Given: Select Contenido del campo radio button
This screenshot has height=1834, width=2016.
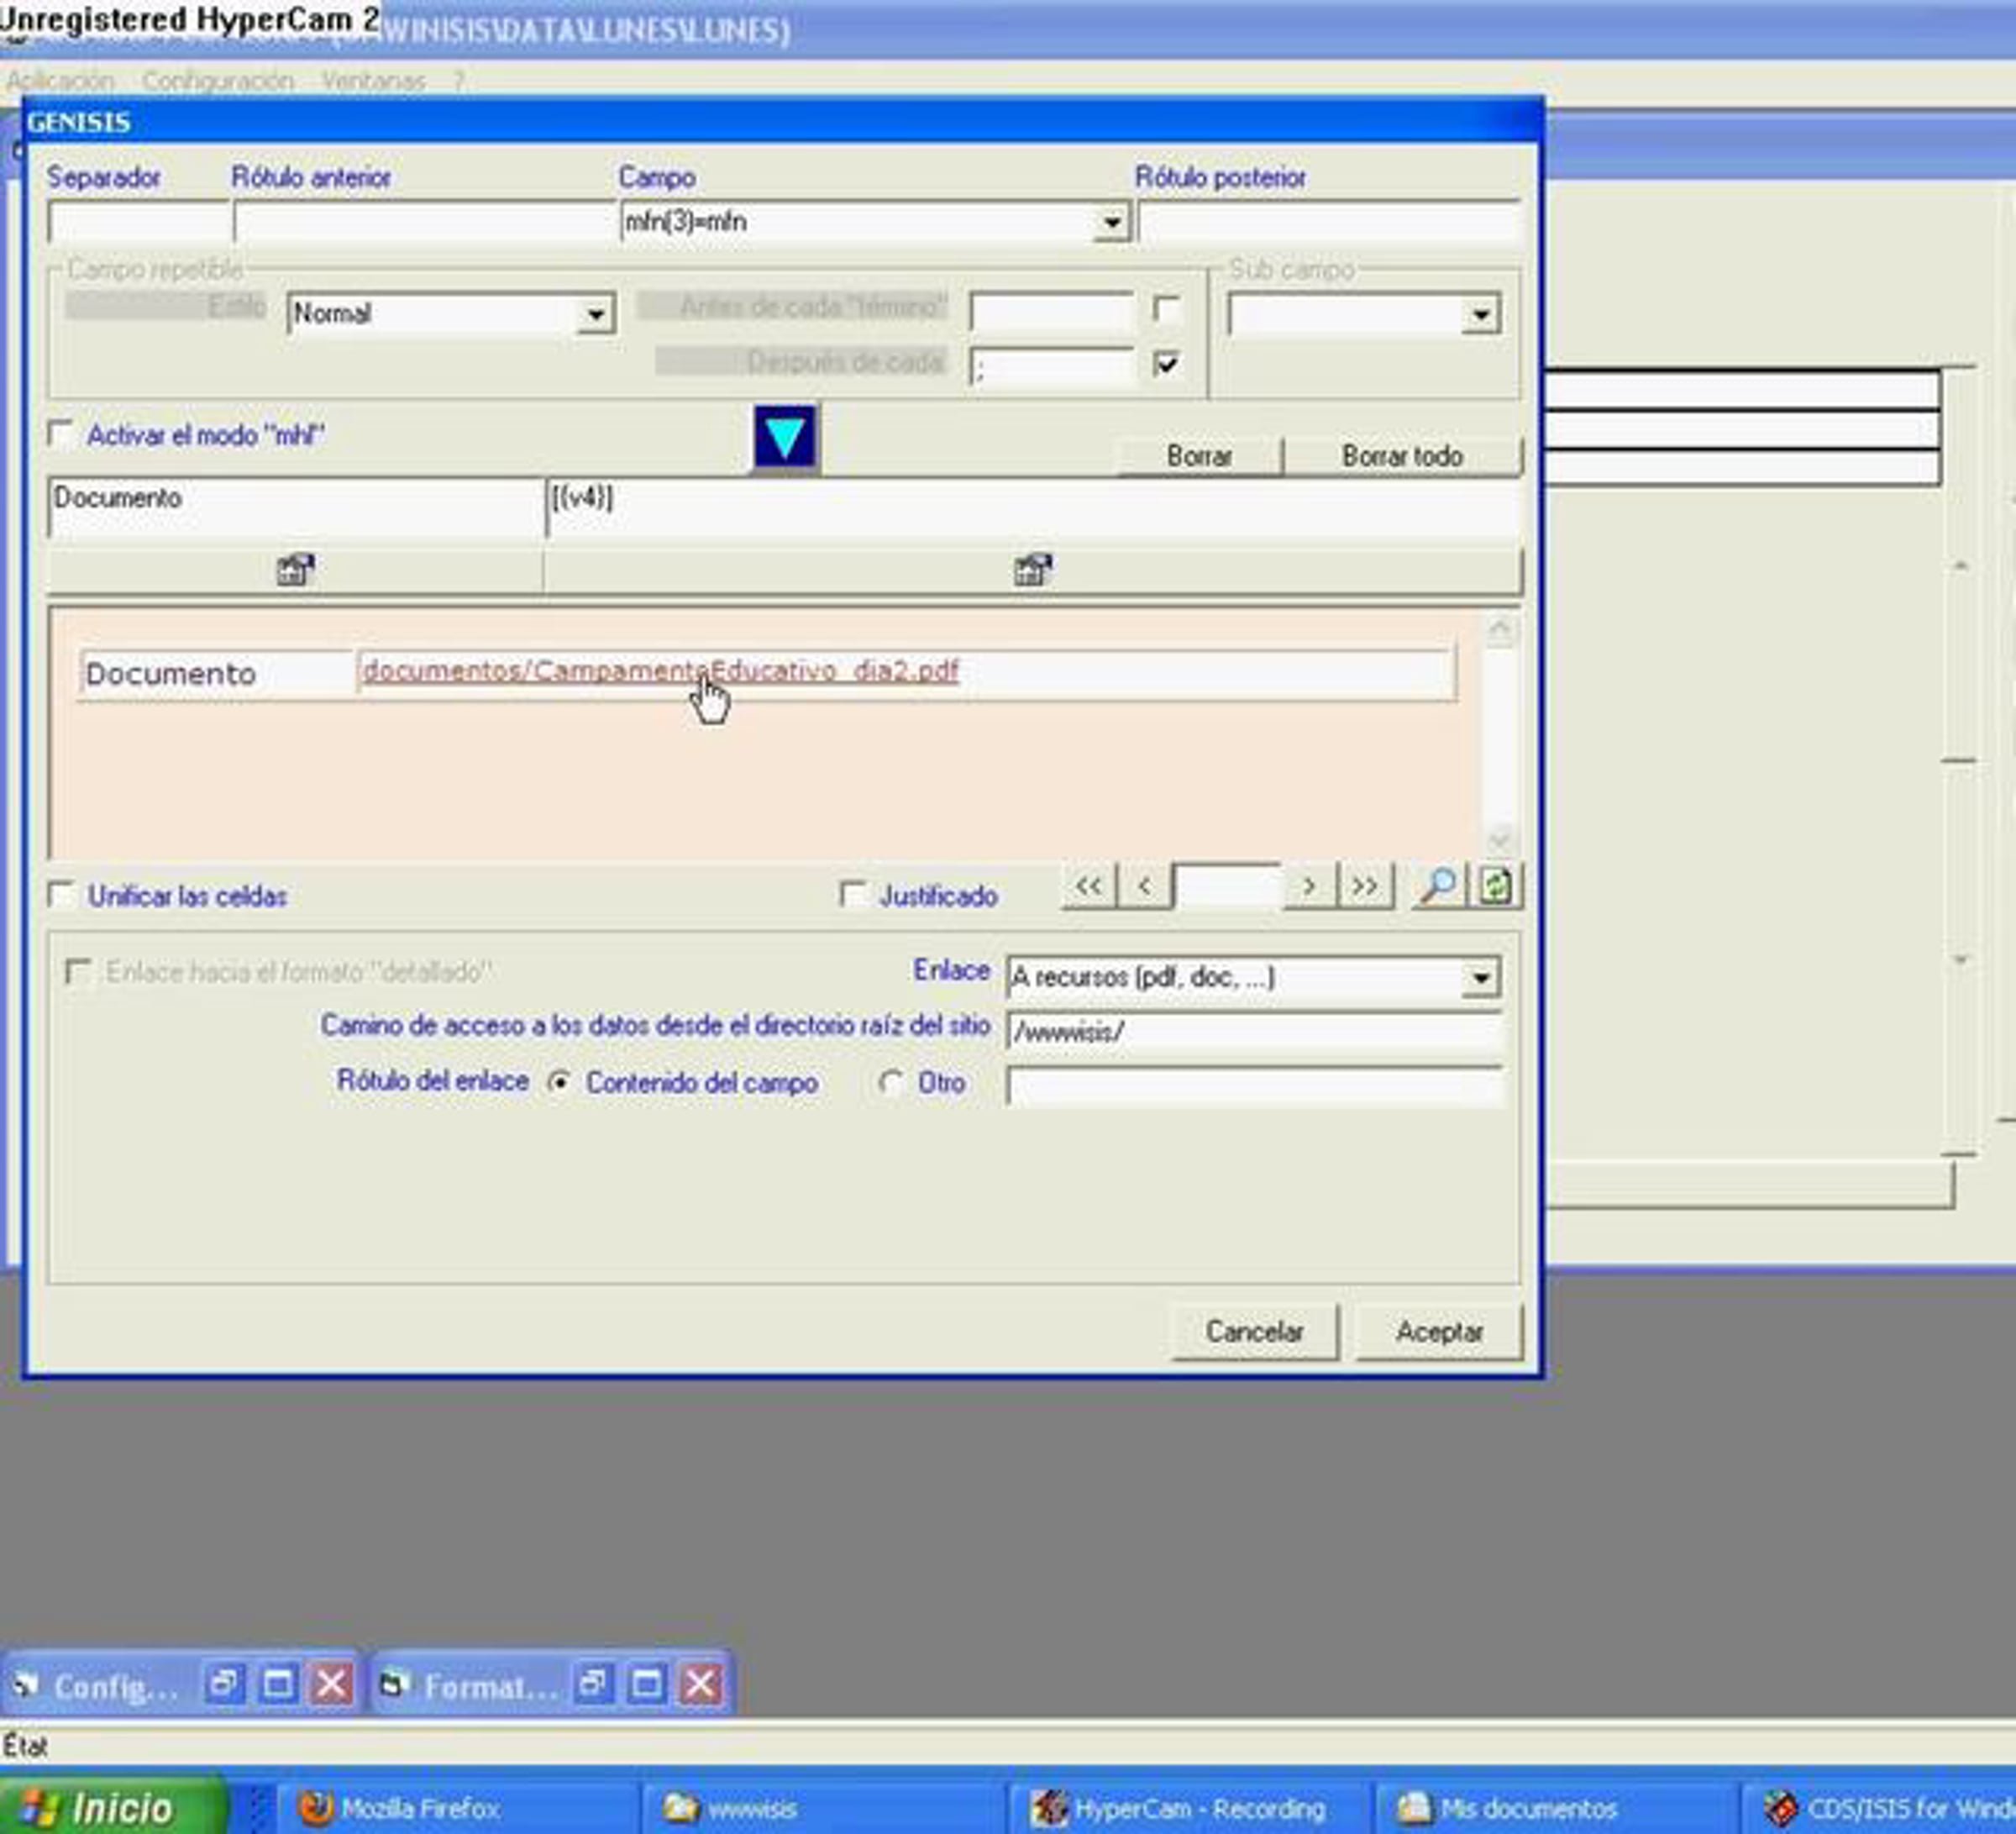Looking at the screenshot, I should (560, 1082).
